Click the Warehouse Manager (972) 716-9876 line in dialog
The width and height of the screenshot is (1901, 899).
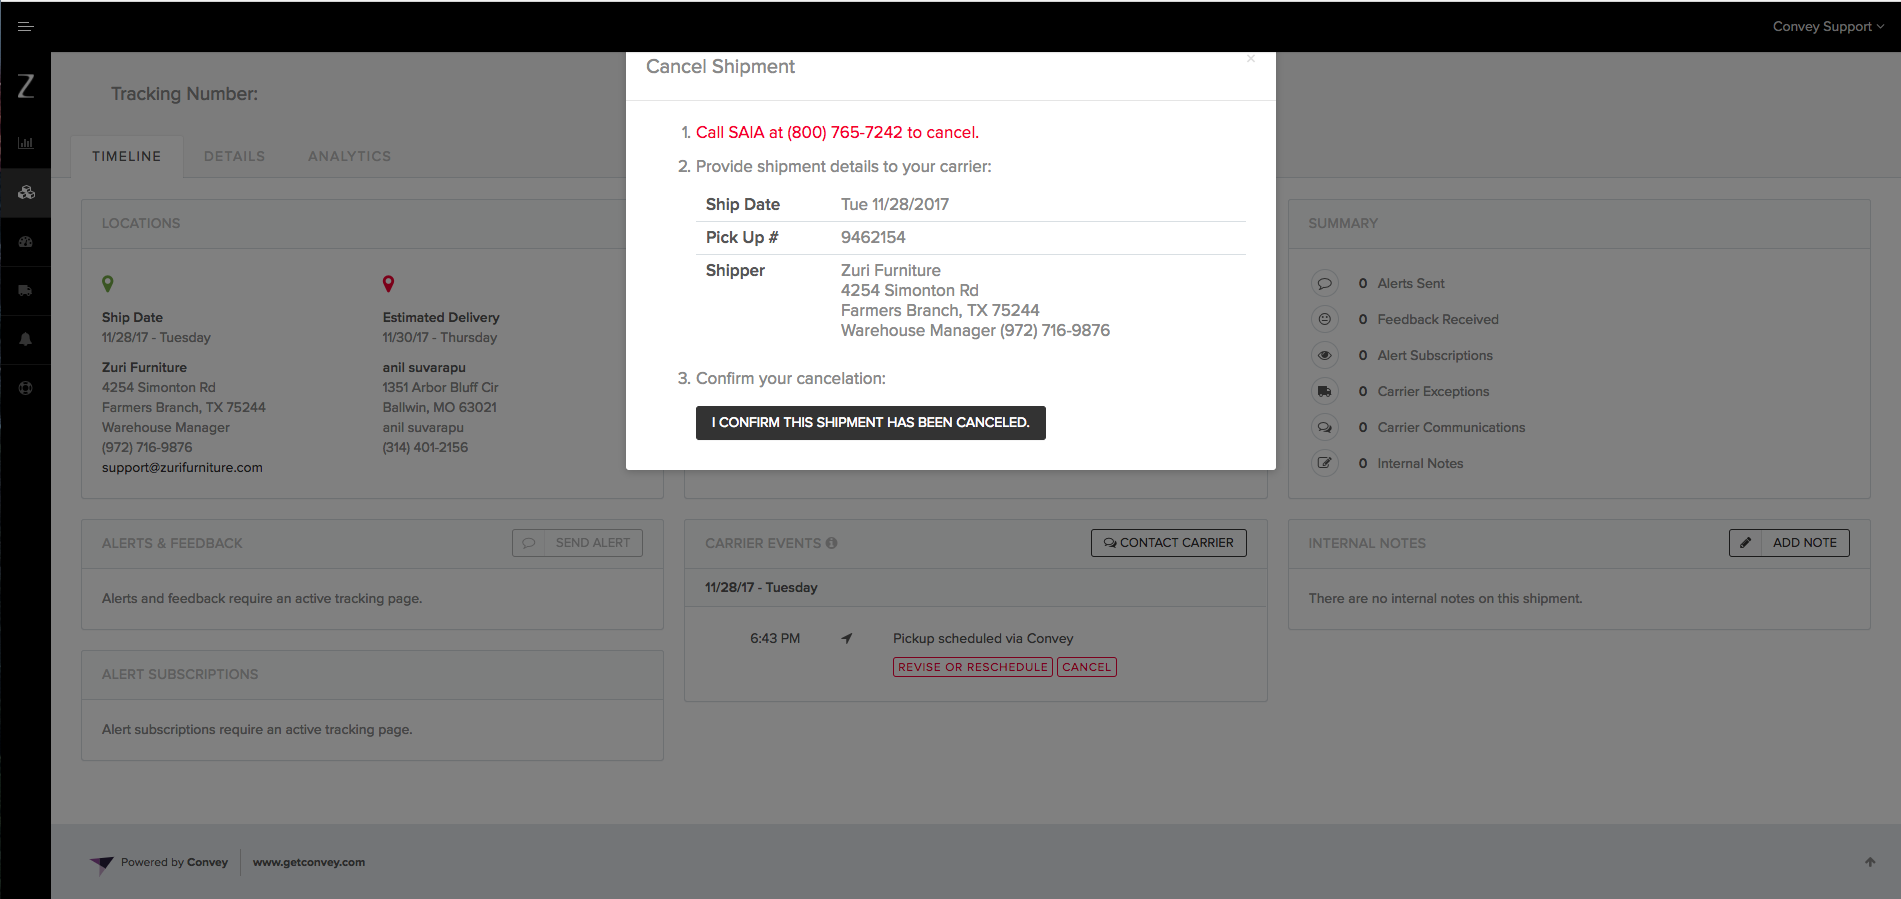(x=975, y=330)
